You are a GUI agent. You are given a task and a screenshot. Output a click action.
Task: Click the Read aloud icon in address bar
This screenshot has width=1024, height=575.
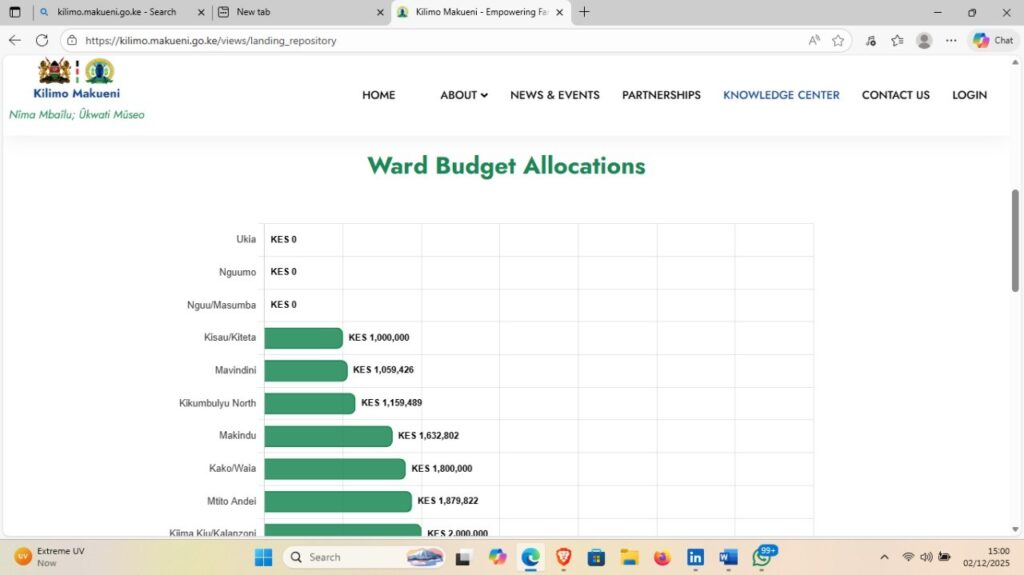pos(814,40)
